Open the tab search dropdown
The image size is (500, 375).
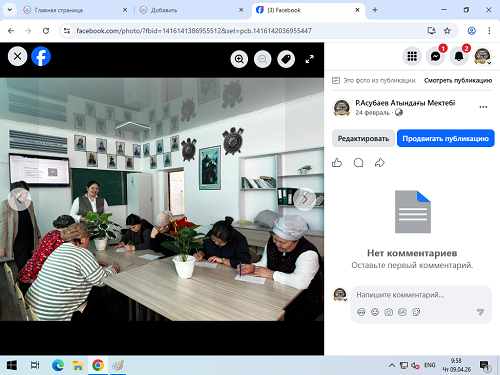[x=10, y=10]
